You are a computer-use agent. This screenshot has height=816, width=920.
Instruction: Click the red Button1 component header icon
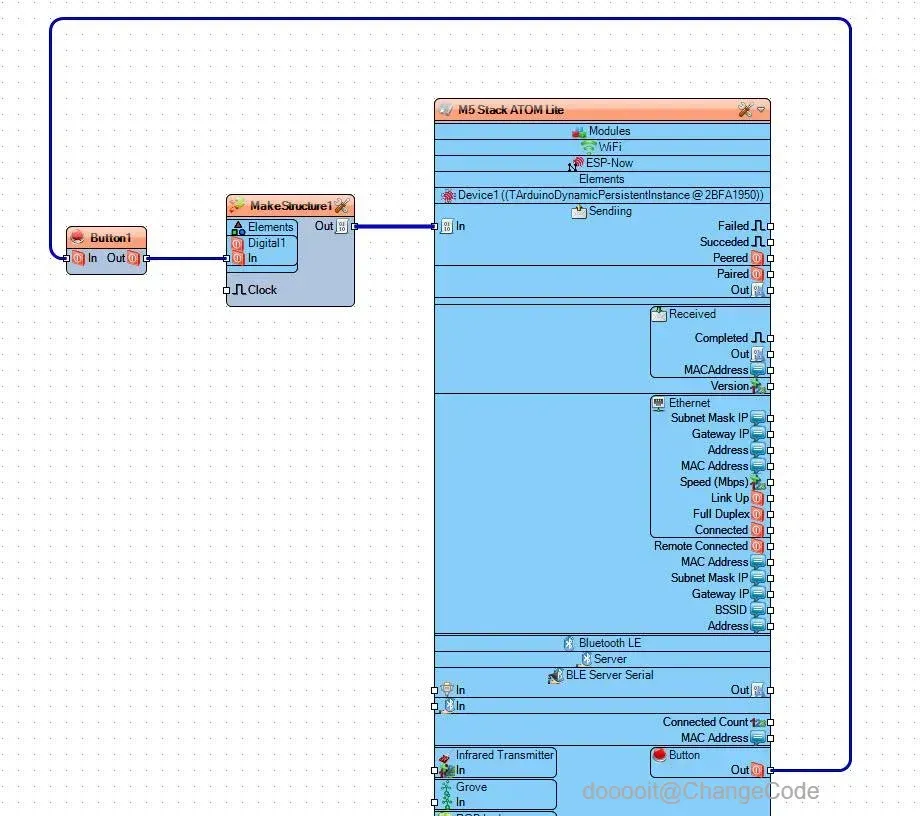(77, 238)
